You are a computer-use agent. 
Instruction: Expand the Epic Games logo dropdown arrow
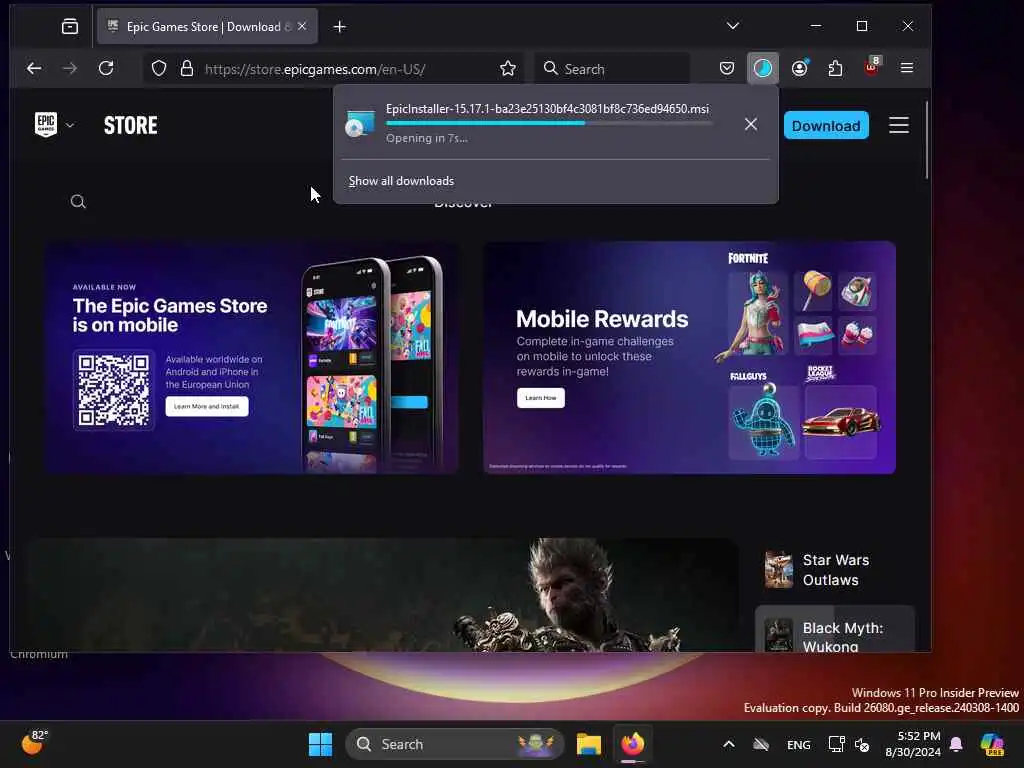click(x=70, y=125)
